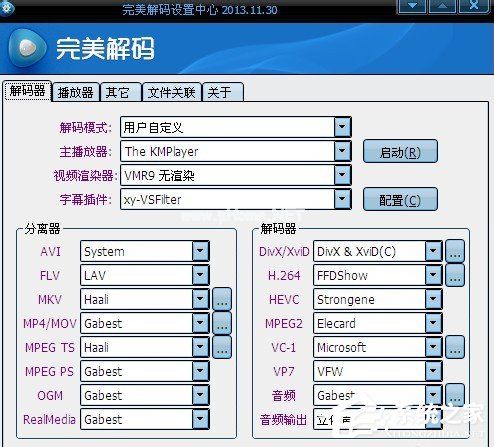Open the 字幕插件 dropdown arrow
Screen dimensions: 494x447
[342, 199]
